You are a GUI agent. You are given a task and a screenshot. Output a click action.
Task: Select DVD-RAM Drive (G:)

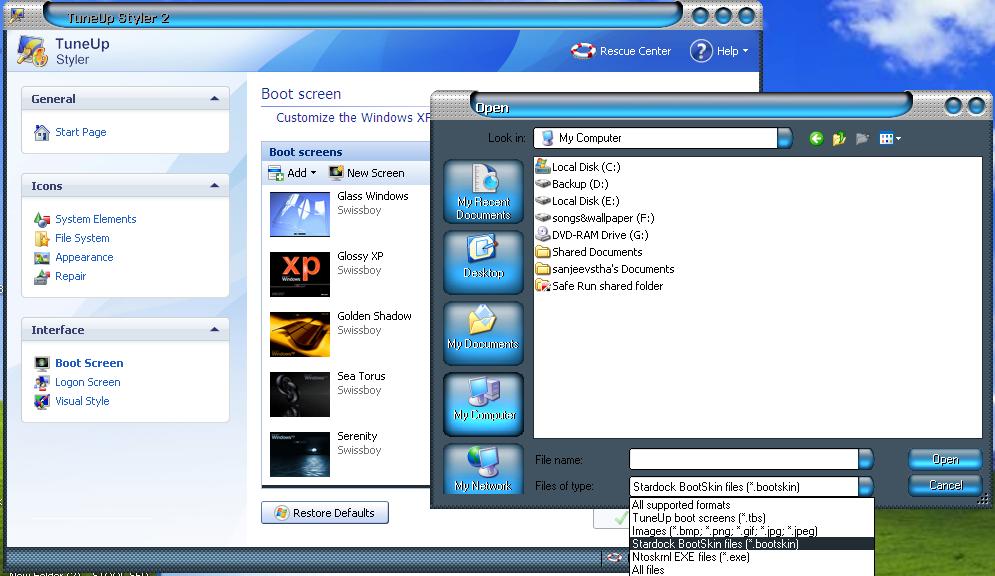coord(591,235)
